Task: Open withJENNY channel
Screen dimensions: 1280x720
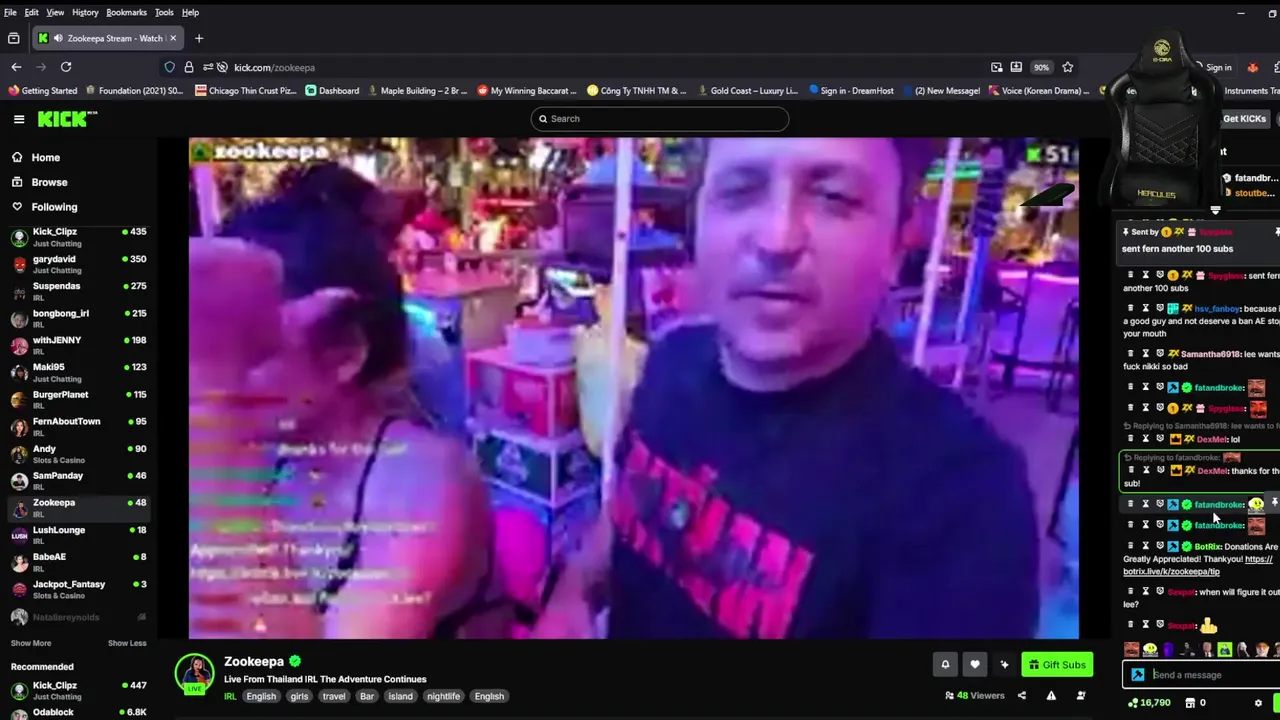Action: (78, 345)
